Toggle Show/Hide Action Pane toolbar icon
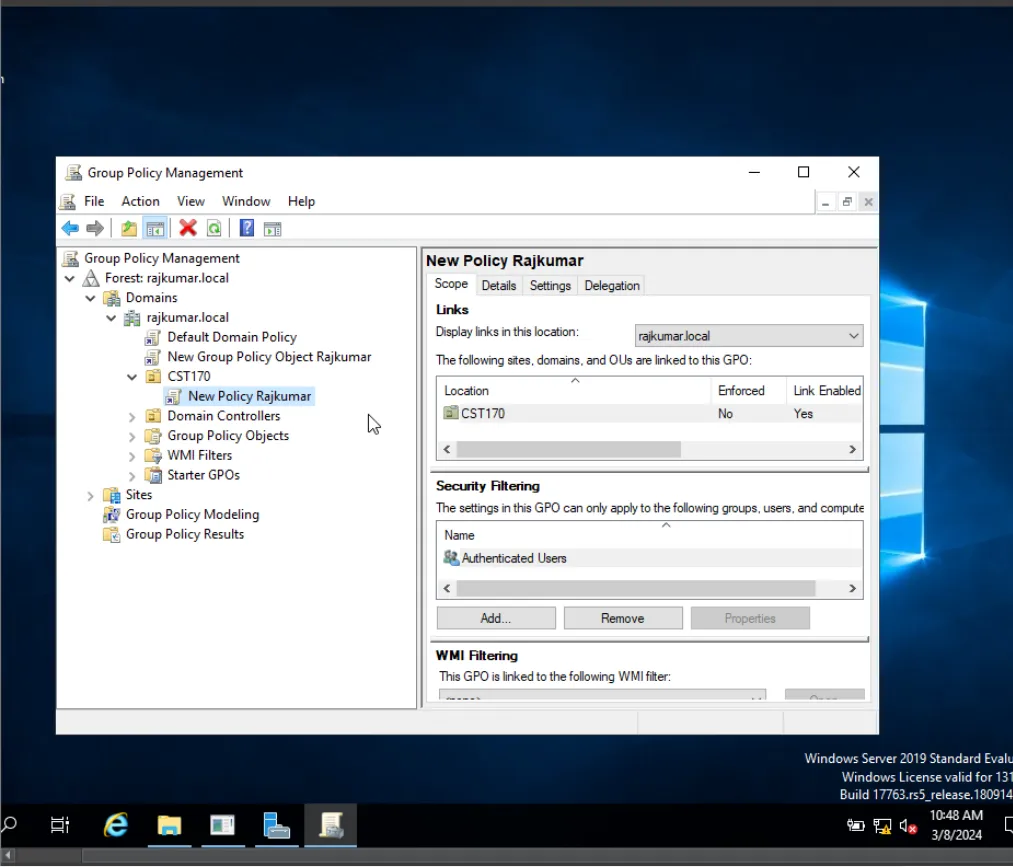The image size is (1013, 867). [x=273, y=229]
